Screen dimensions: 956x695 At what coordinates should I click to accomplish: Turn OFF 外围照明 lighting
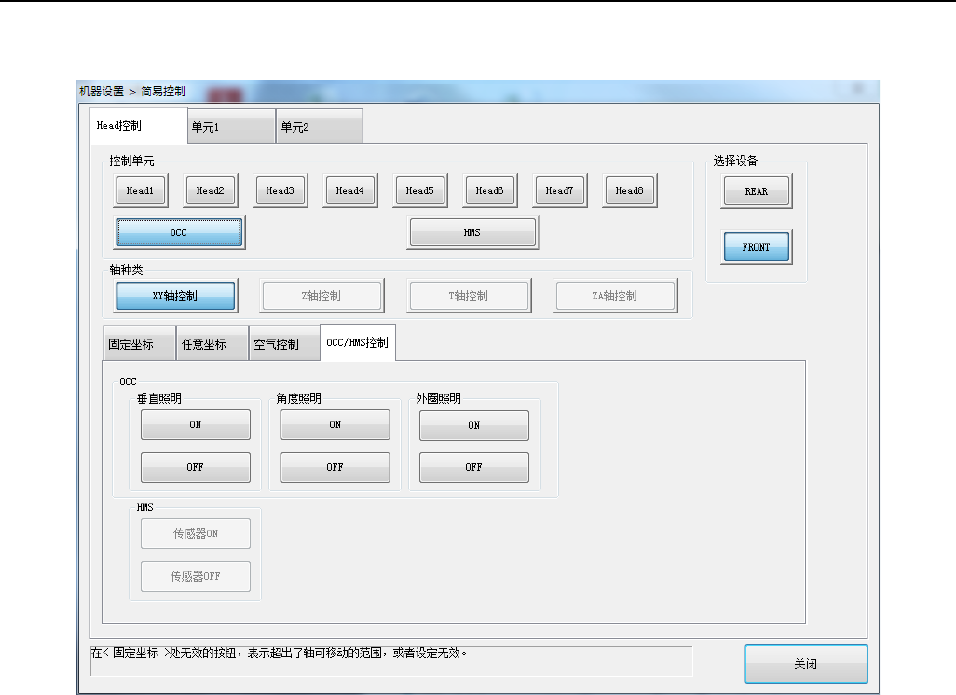tap(474, 467)
